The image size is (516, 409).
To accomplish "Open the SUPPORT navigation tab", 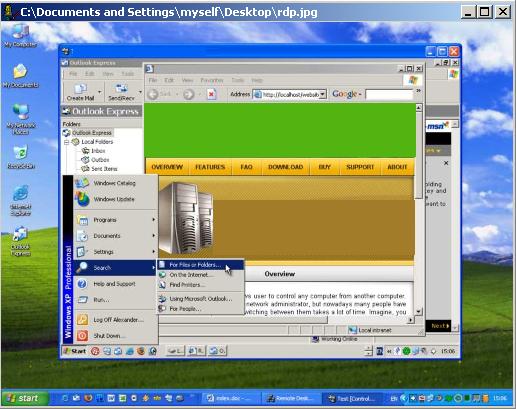I will (360, 167).
